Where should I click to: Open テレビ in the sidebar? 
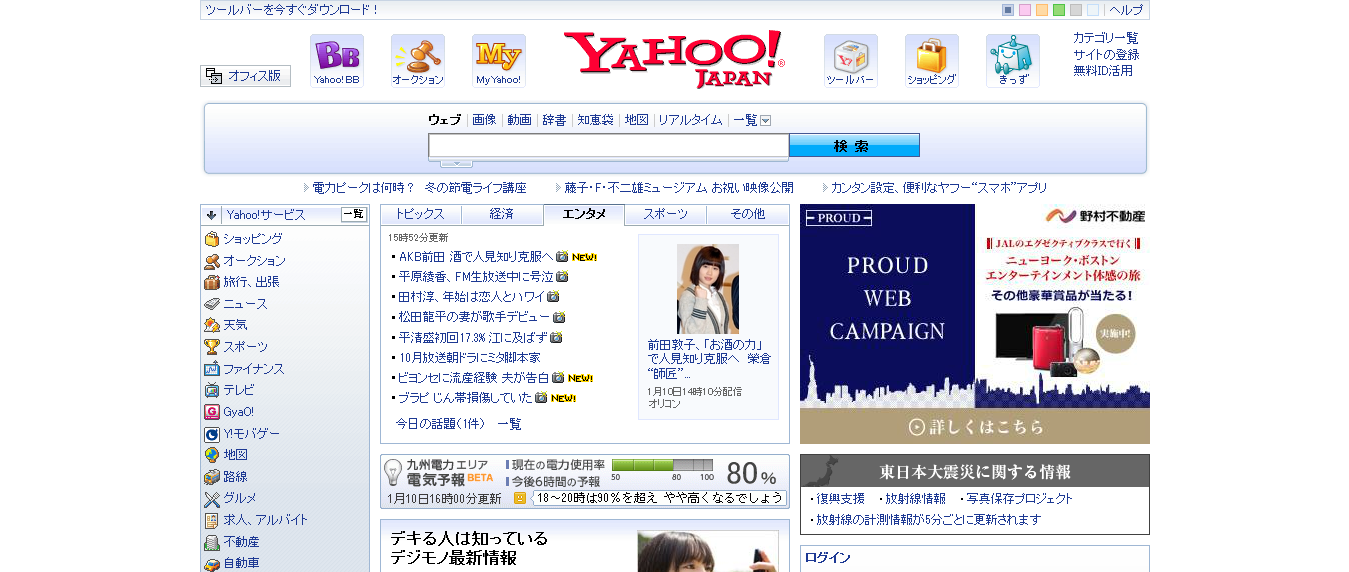[x=238, y=390]
